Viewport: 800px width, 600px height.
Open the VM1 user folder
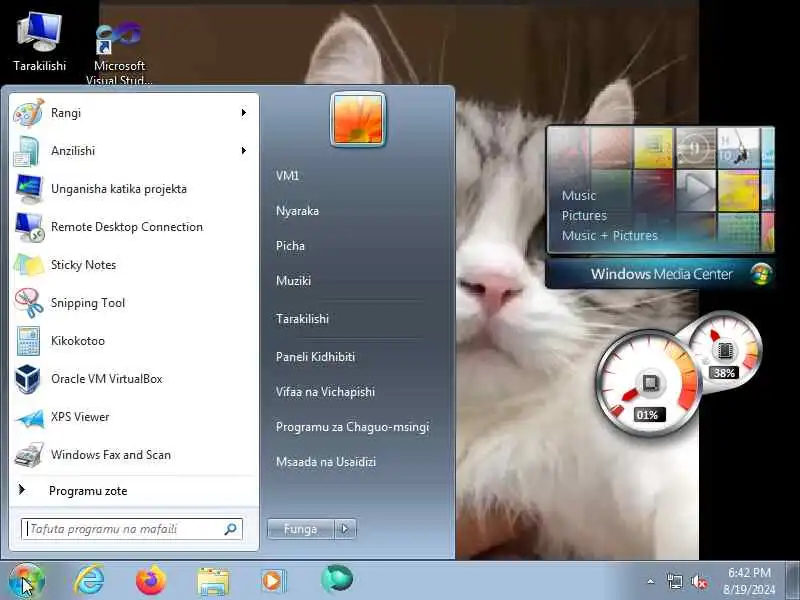tap(287, 176)
